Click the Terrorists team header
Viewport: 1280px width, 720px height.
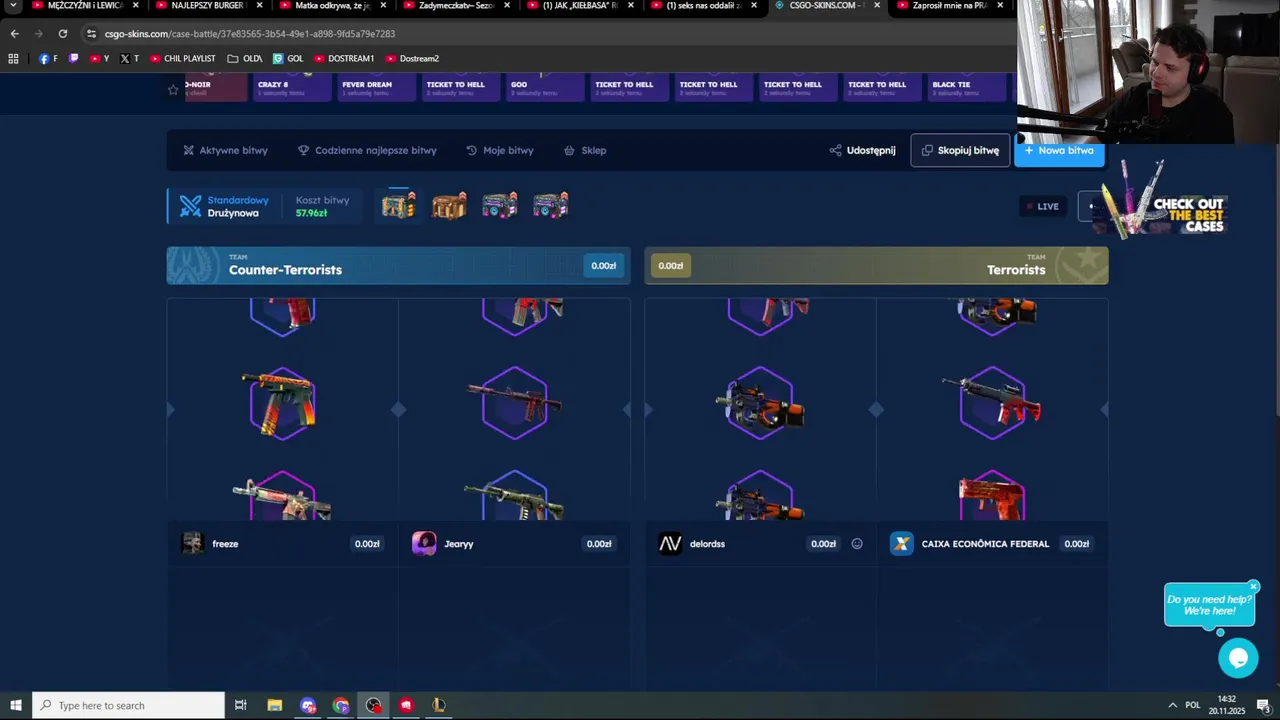876,266
